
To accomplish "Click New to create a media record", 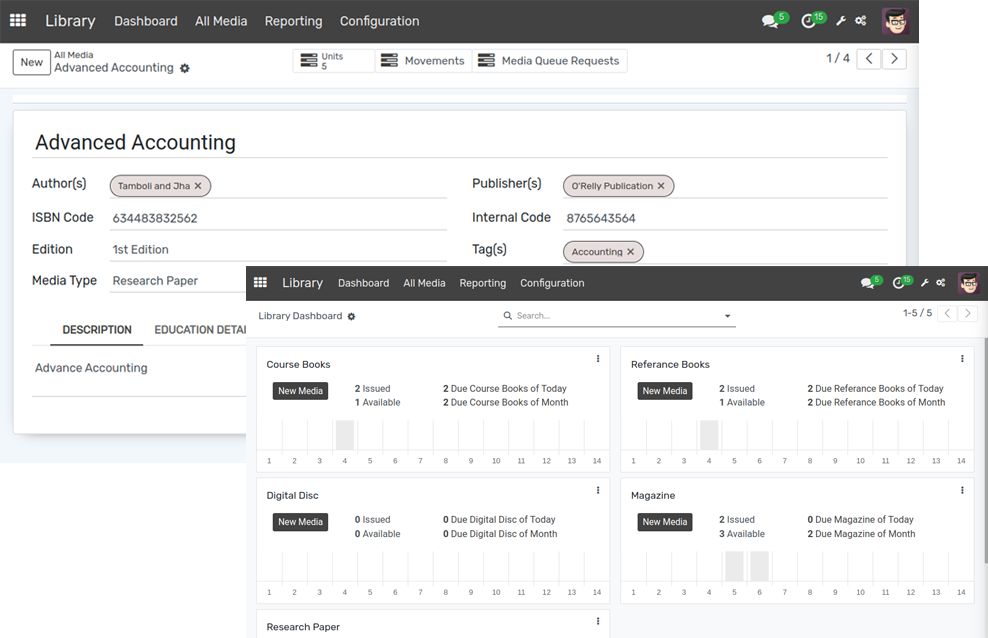I will [31, 62].
